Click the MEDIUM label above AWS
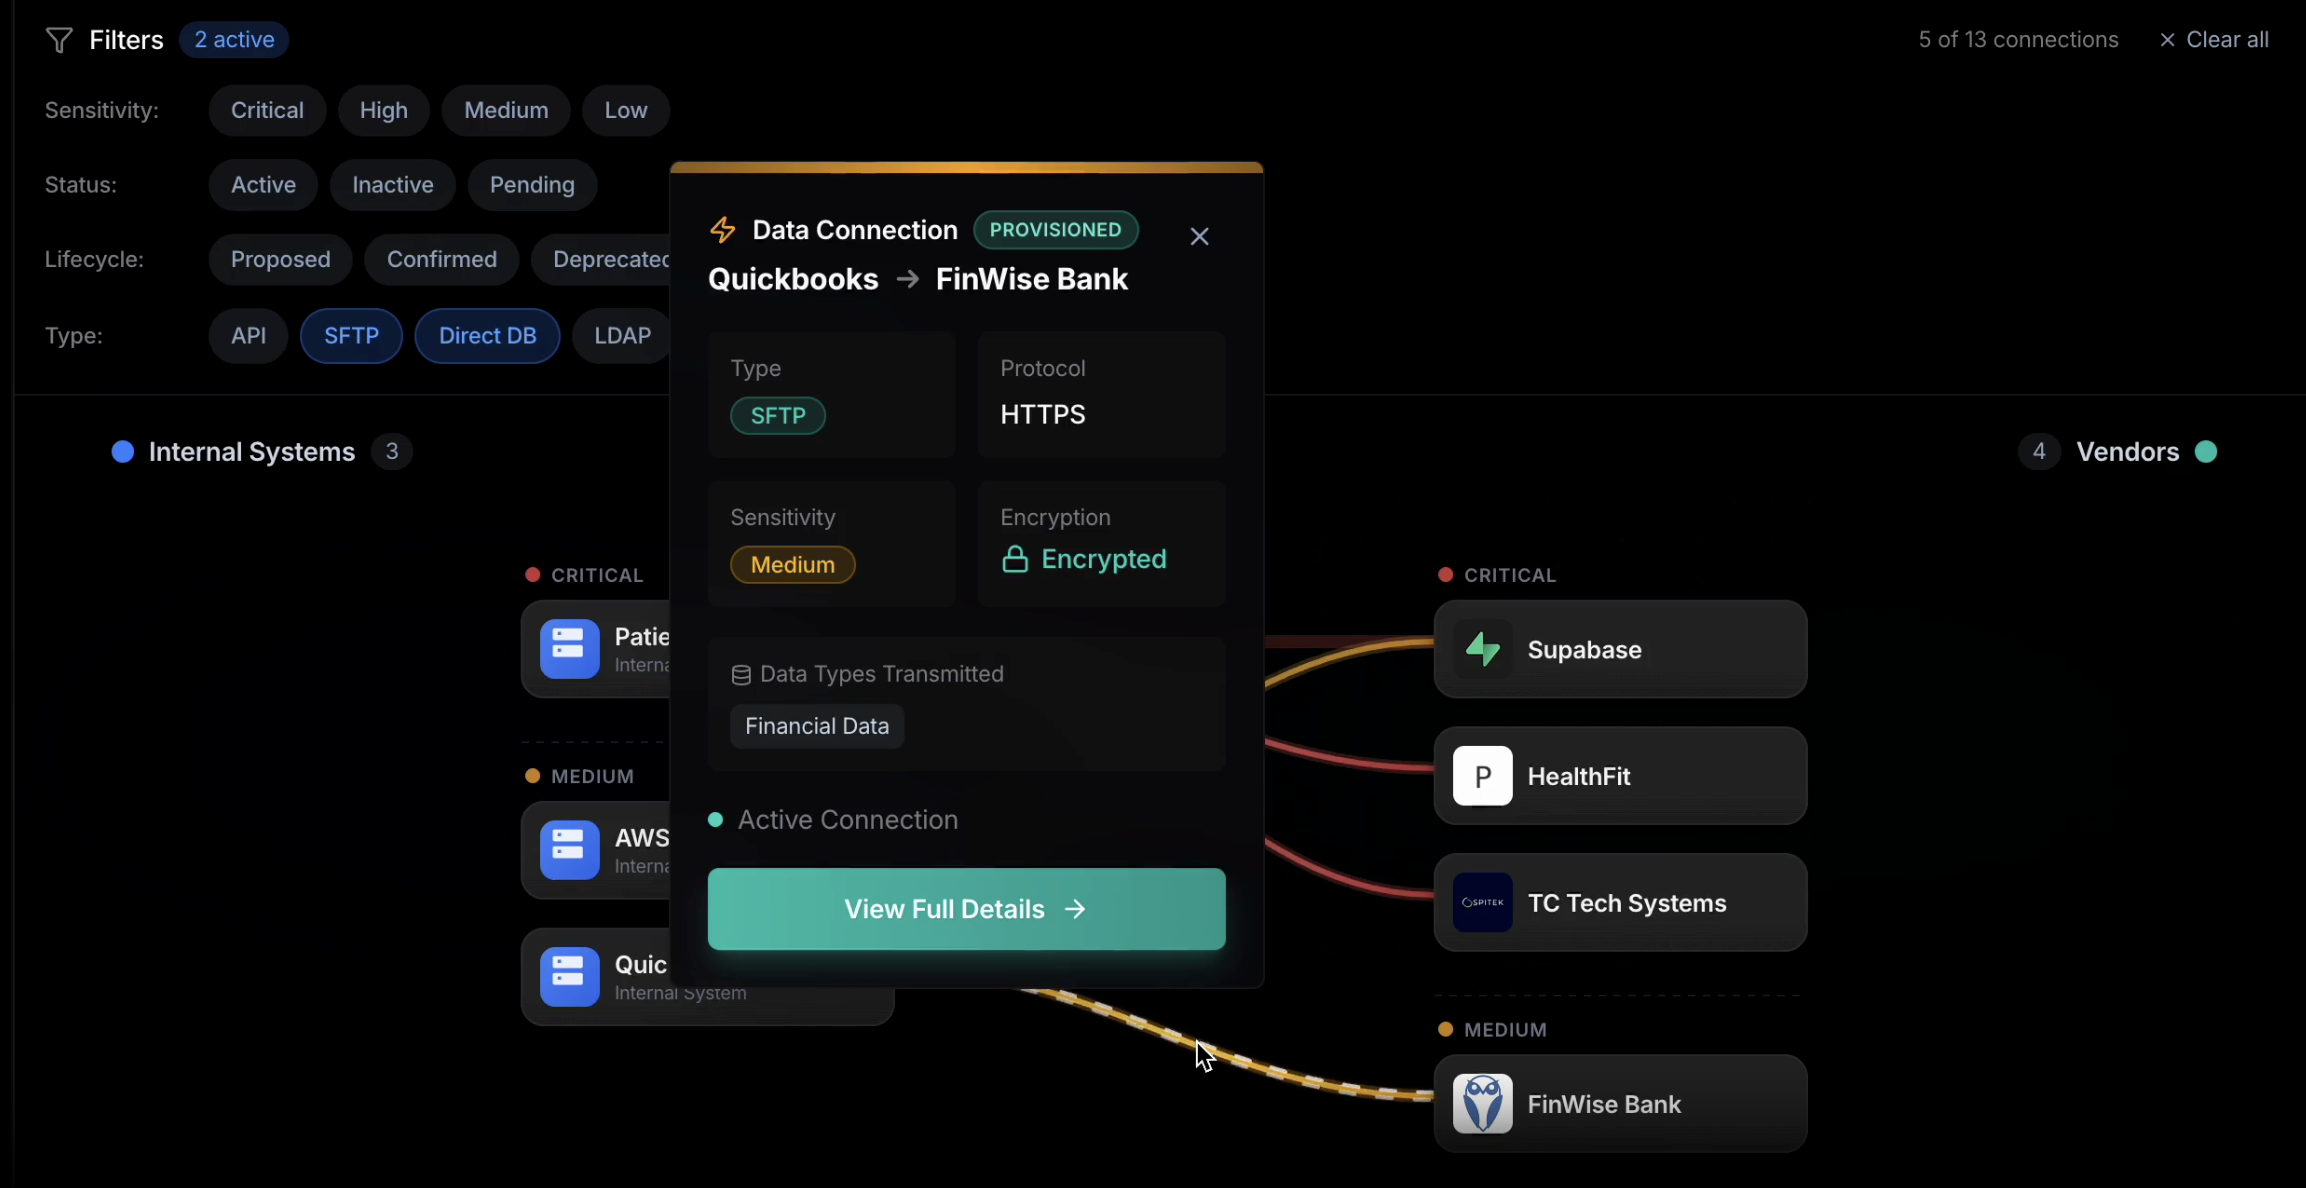Viewport: 2306px width, 1188px height. (592, 776)
